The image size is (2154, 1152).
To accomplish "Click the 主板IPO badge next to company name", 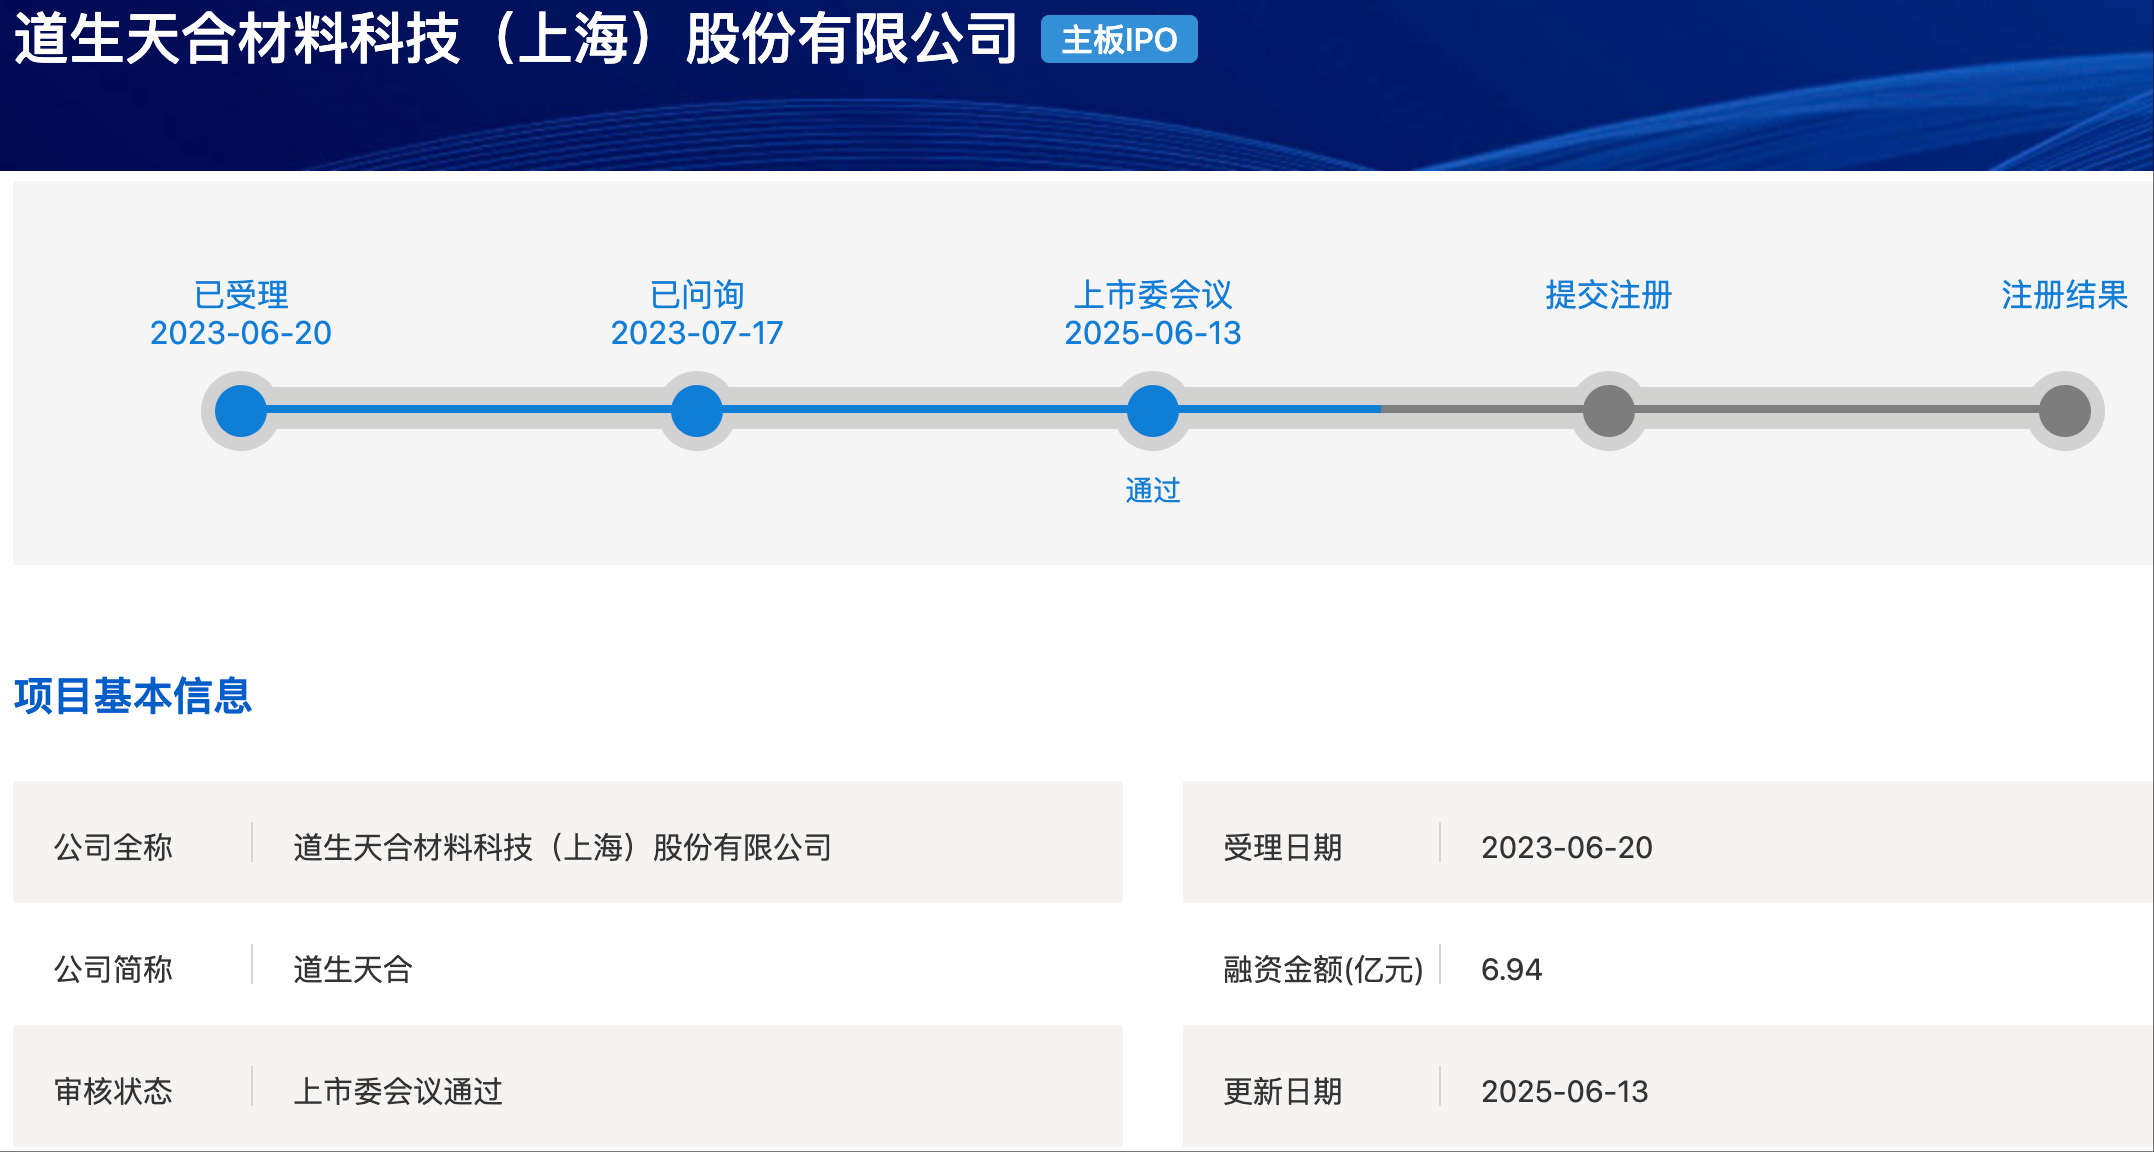I will click(1117, 40).
